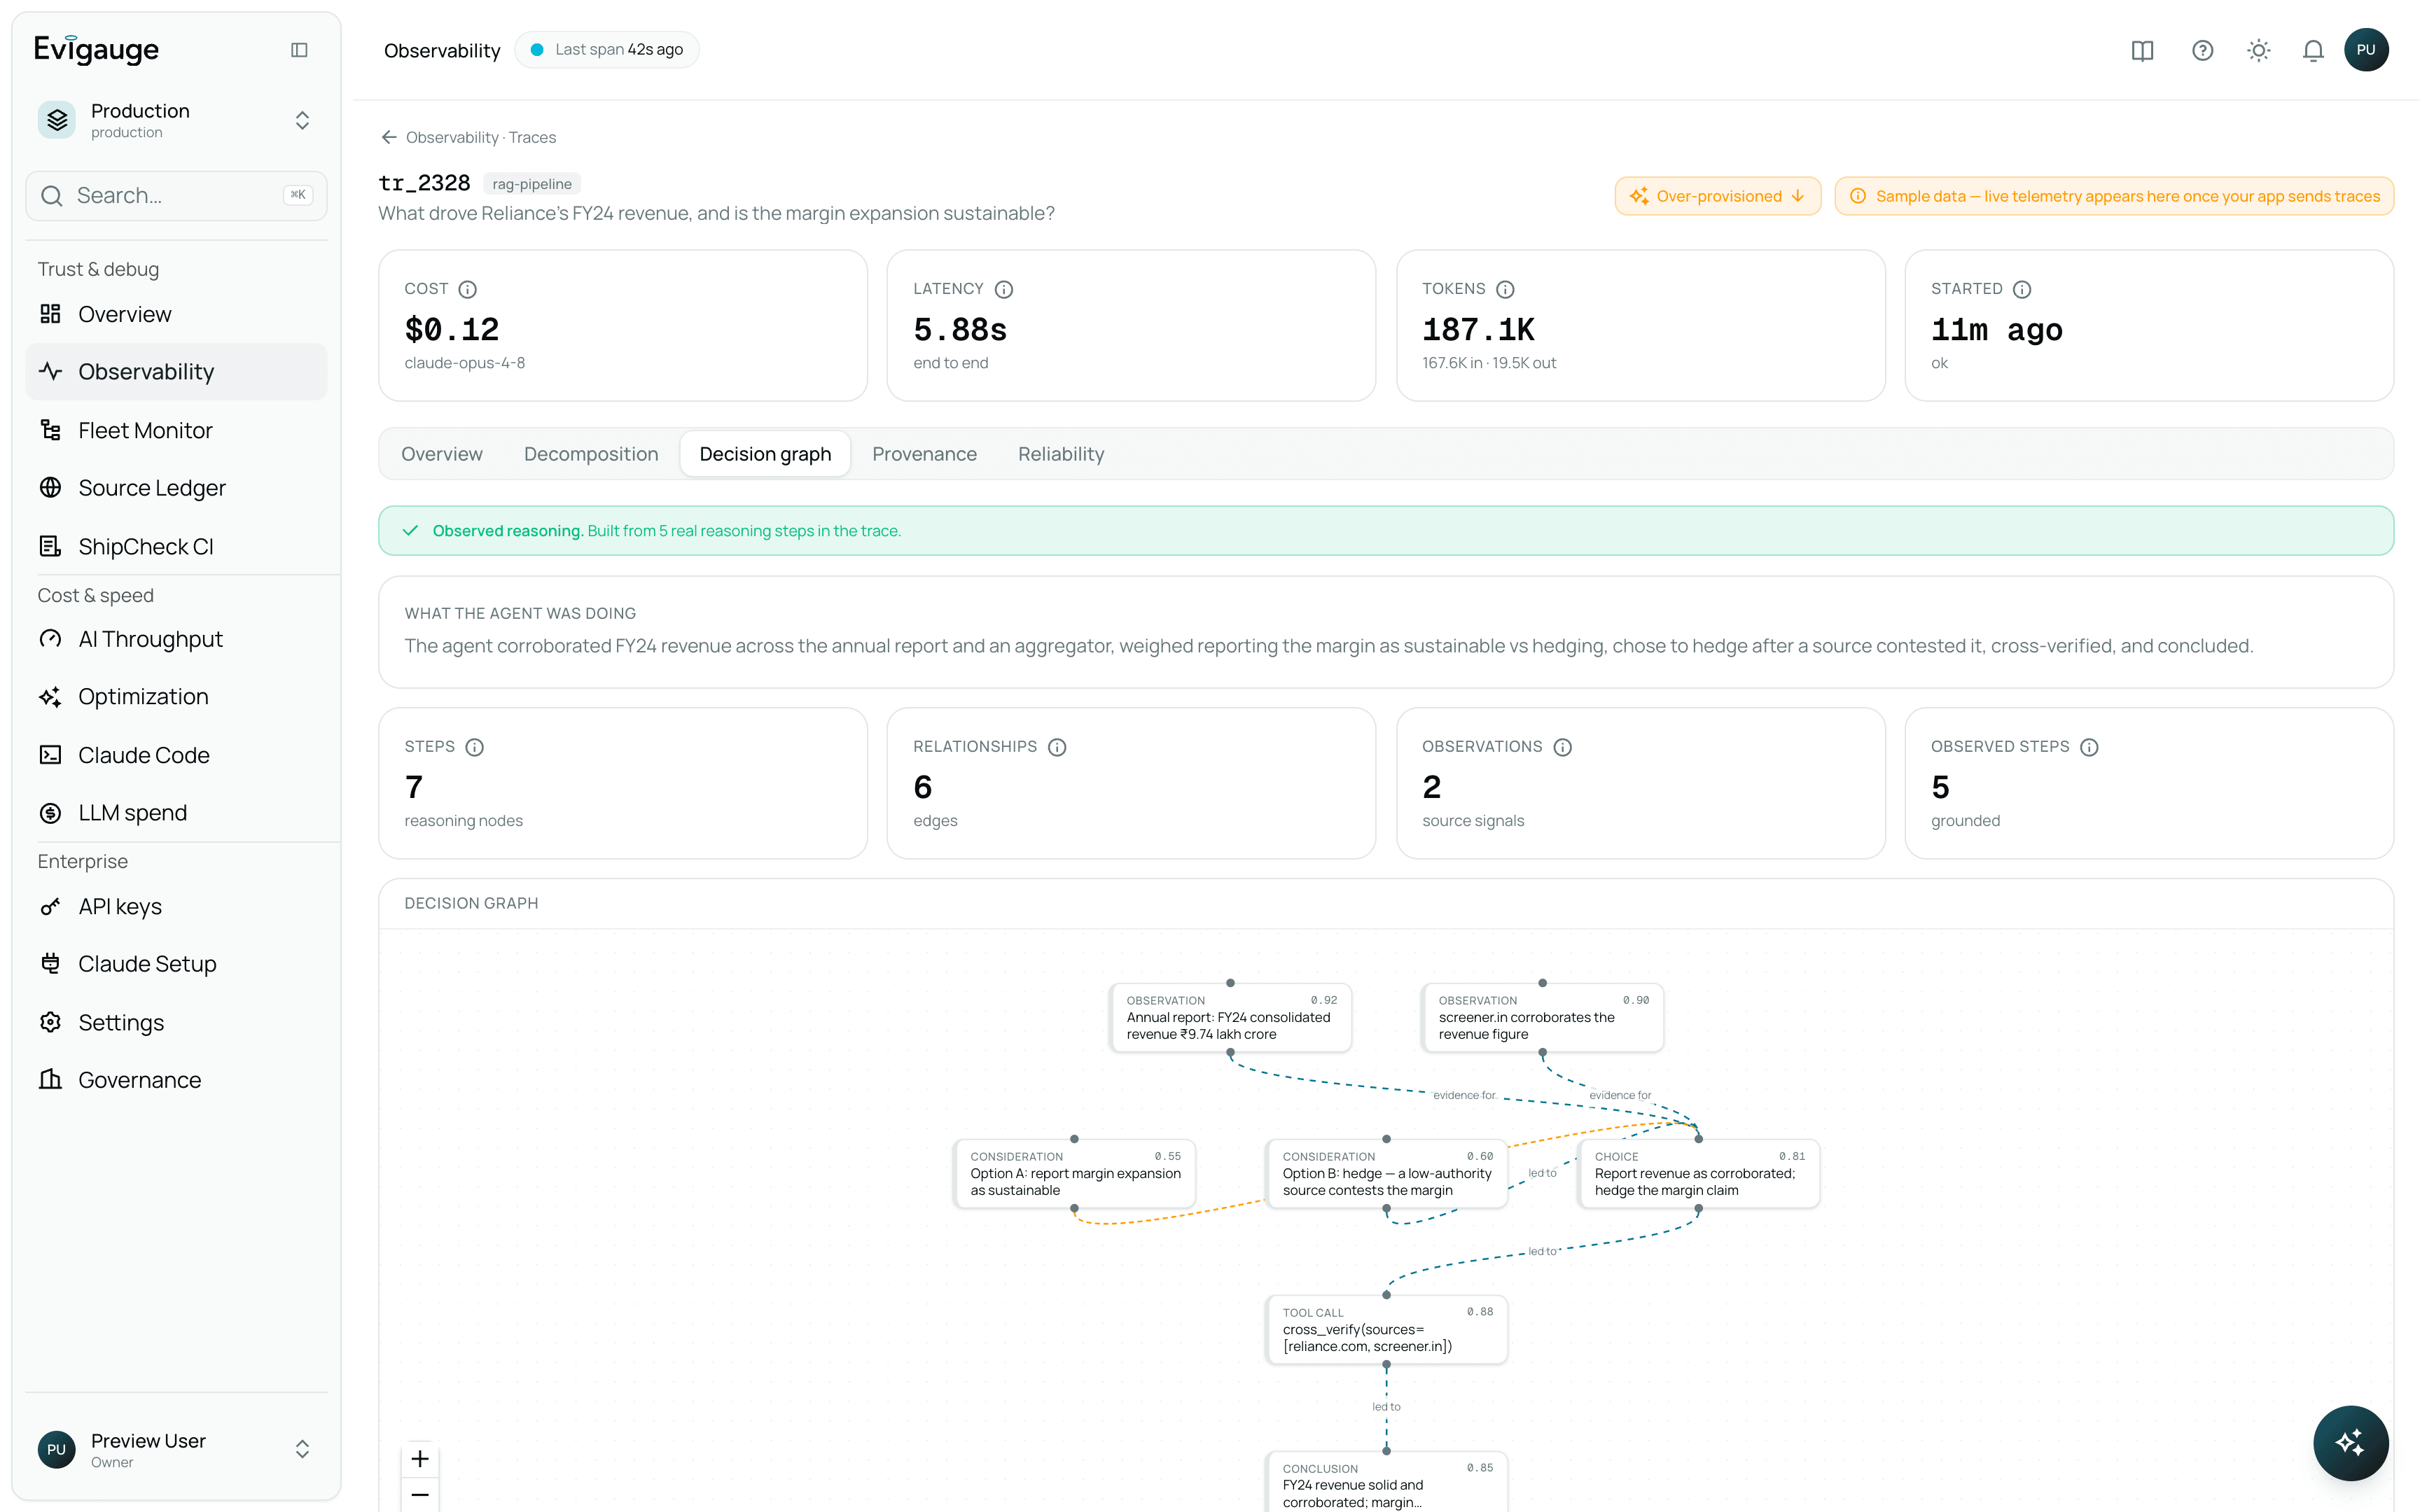Image resolution: width=2420 pixels, height=1512 pixels.
Task: Click the info icon next to OBSERVATIONS
Action: click(x=1563, y=747)
